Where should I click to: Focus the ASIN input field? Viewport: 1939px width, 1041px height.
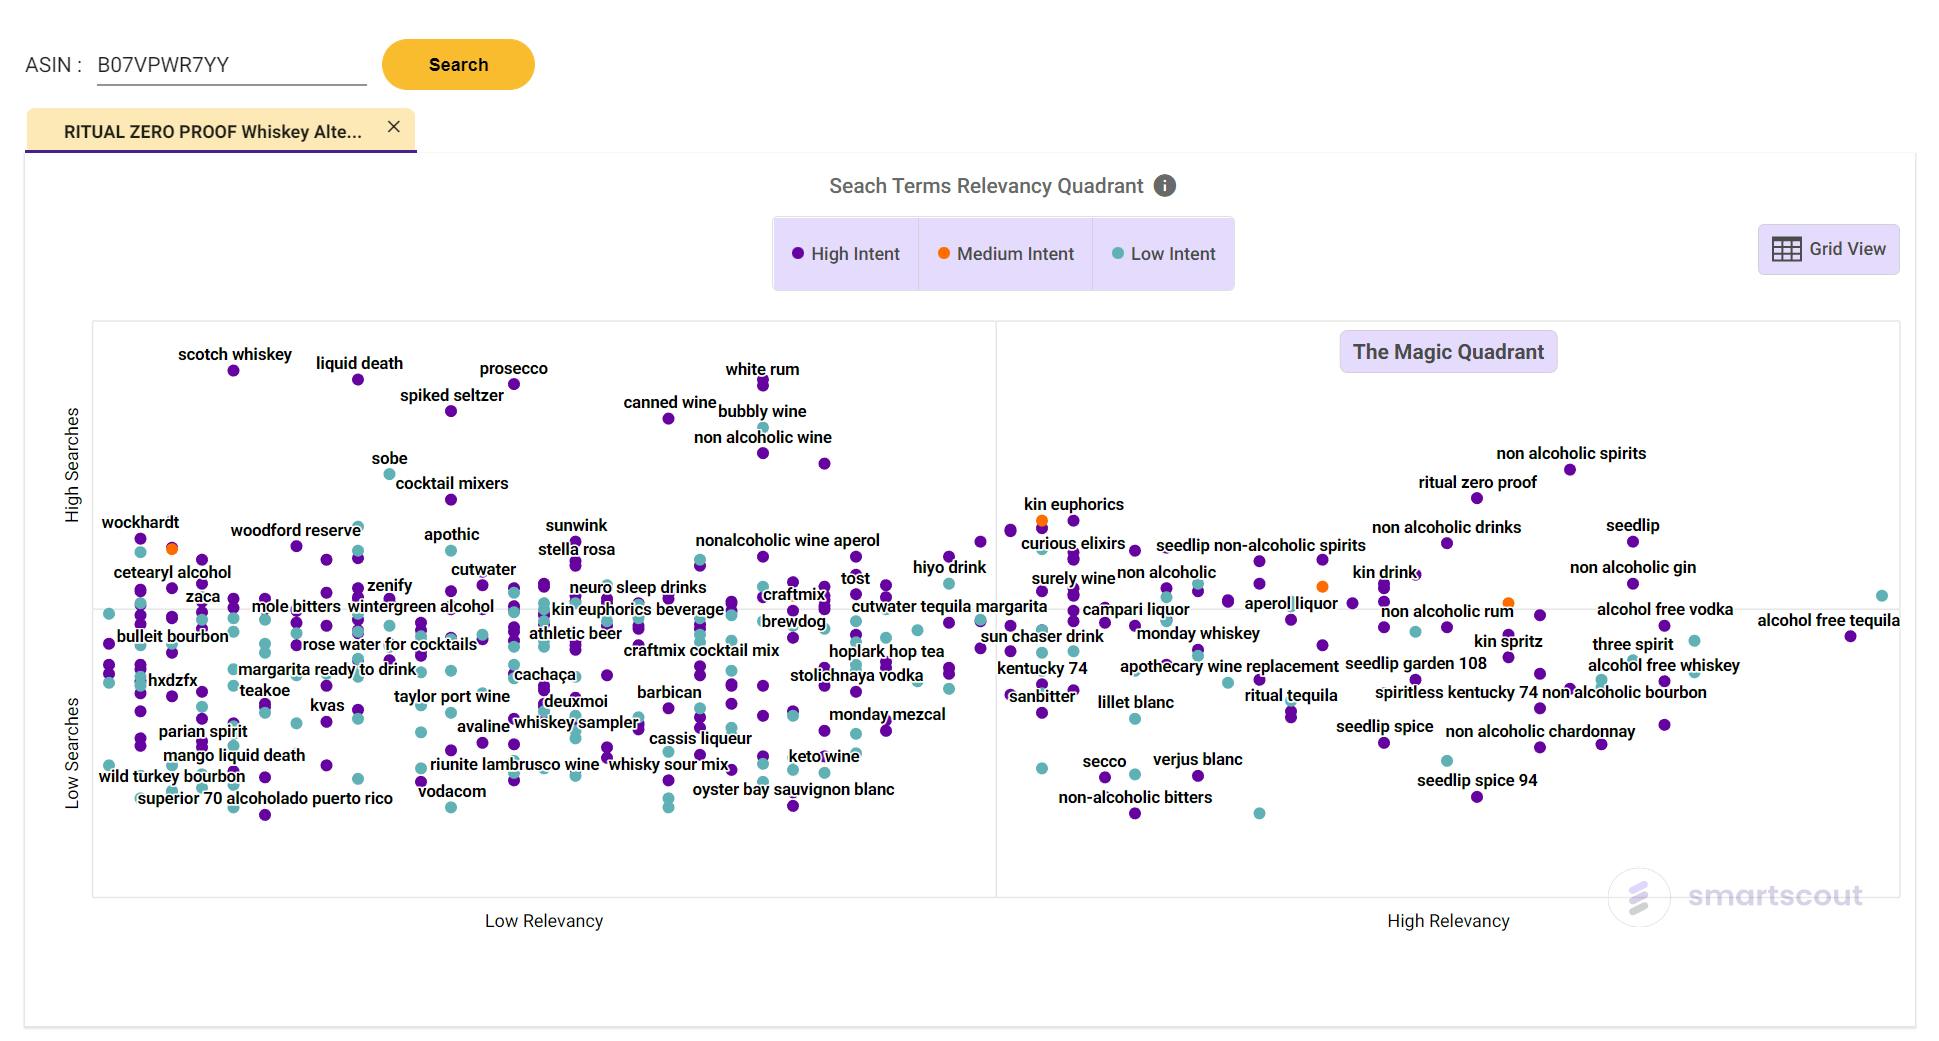(232, 65)
